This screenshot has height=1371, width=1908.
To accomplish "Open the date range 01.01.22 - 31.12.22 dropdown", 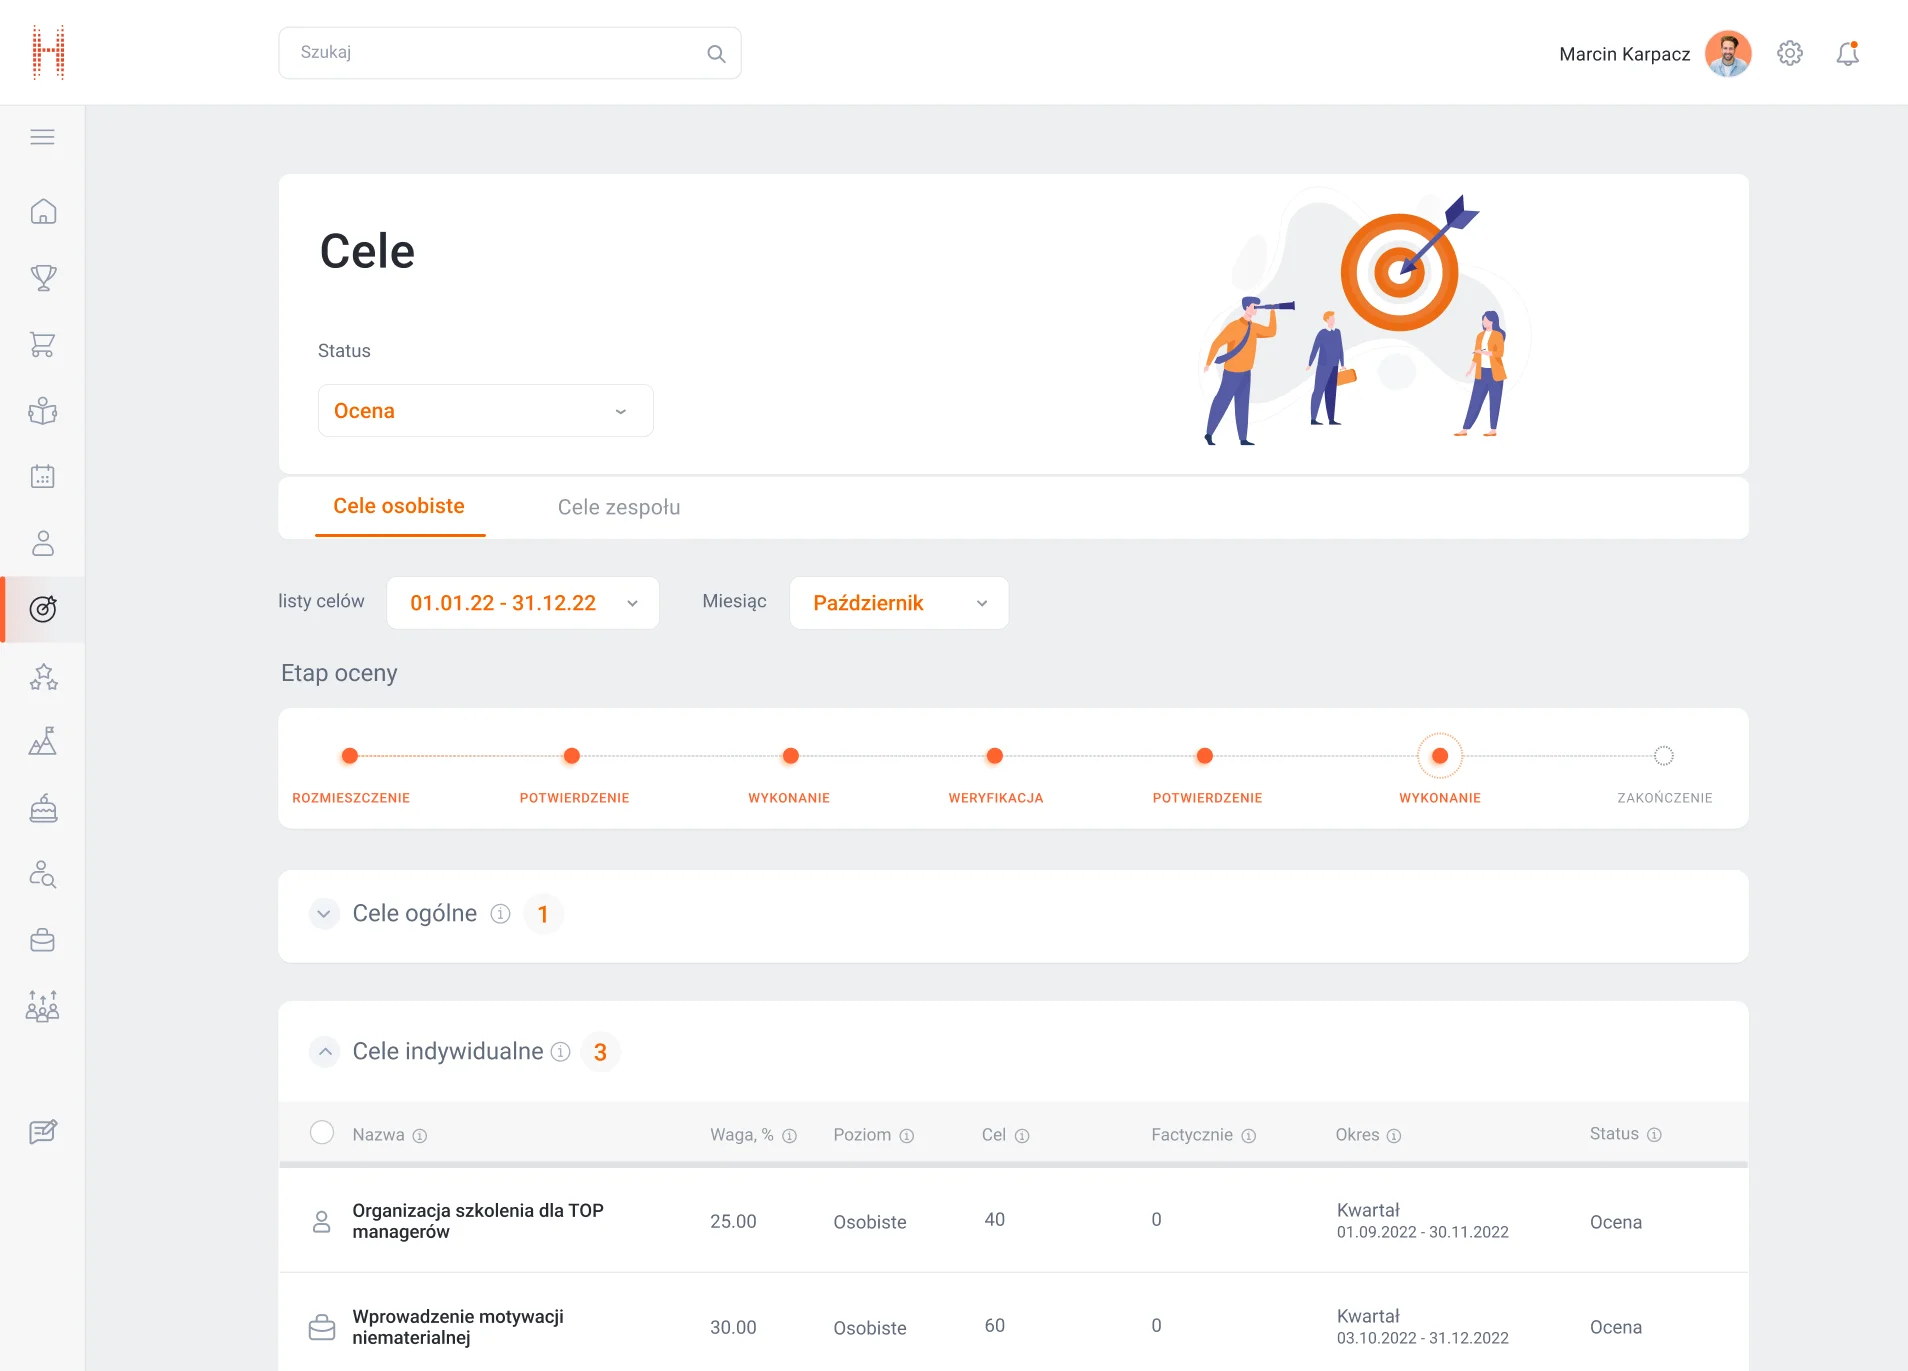I will (522, 603).
